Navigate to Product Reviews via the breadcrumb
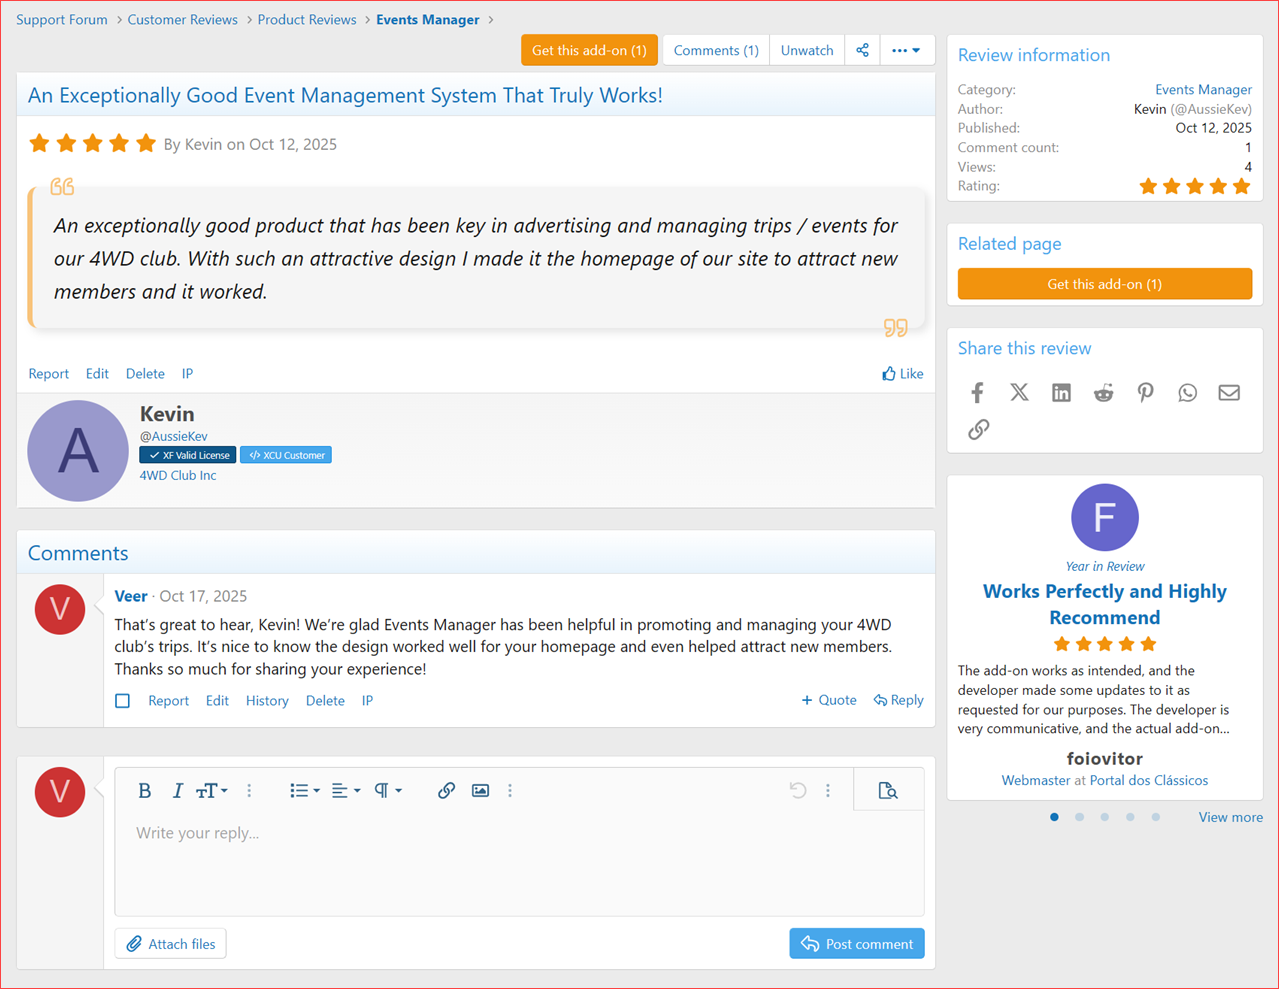 pos(307,19)
